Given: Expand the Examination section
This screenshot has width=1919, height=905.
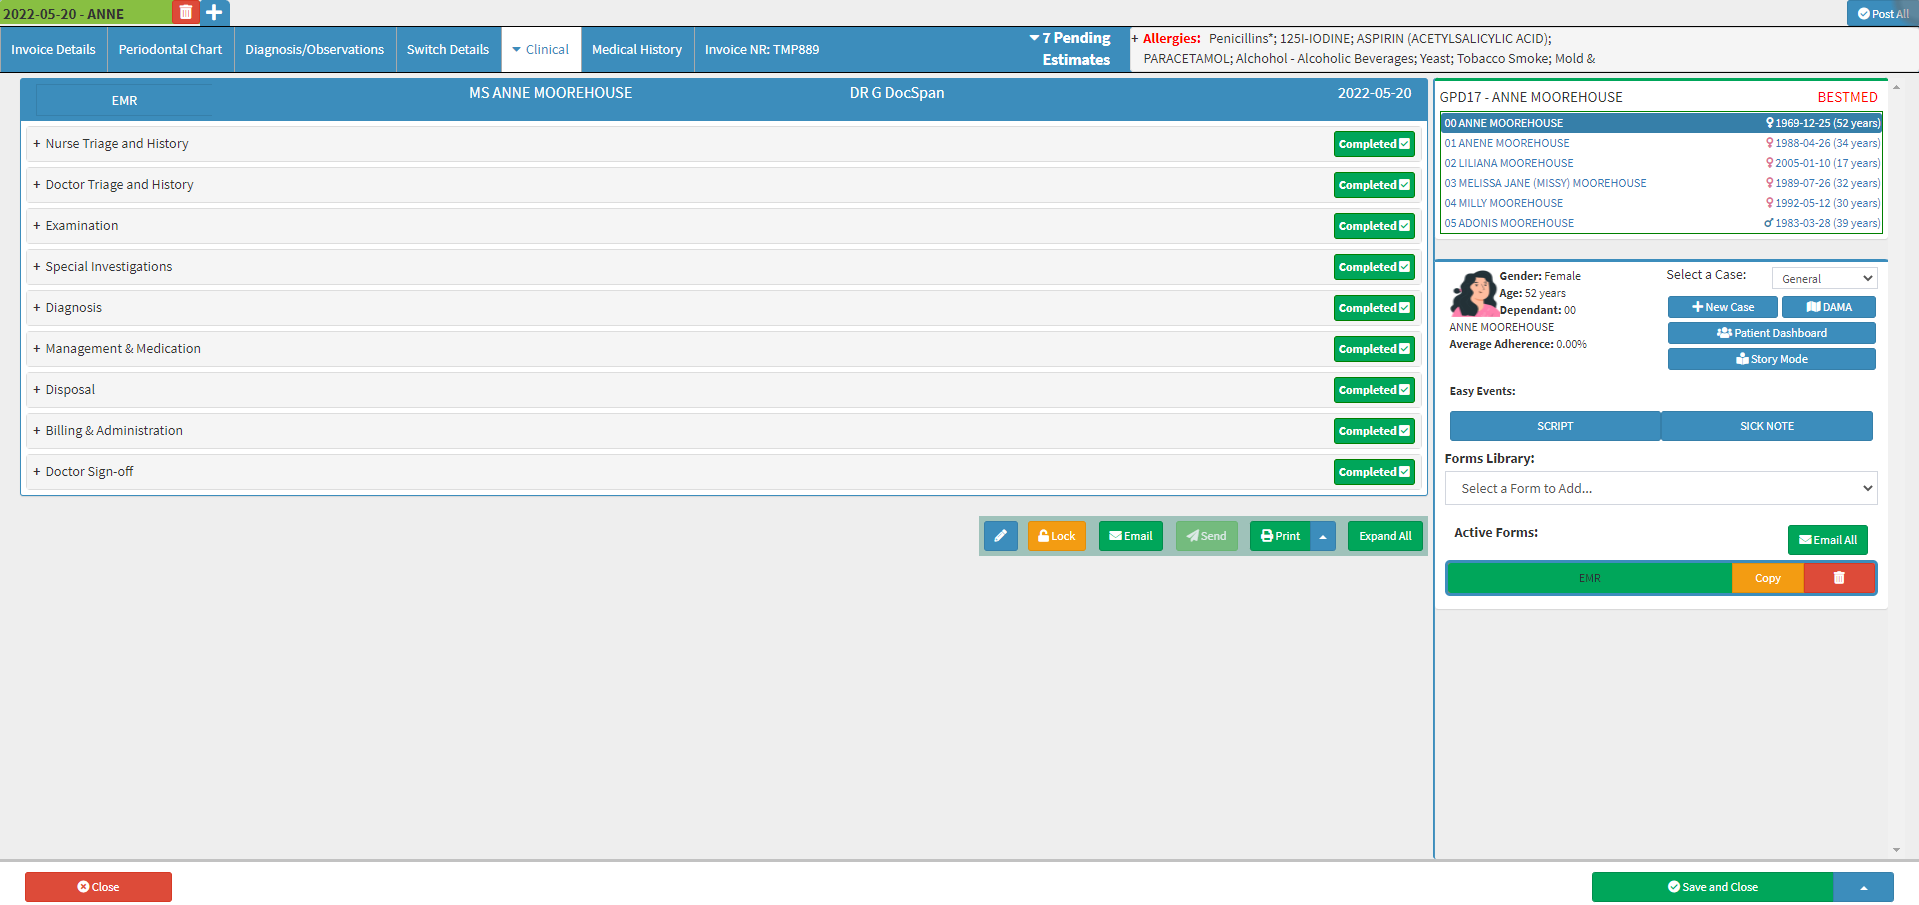Looking at the screenshot, I should [81, 226].
